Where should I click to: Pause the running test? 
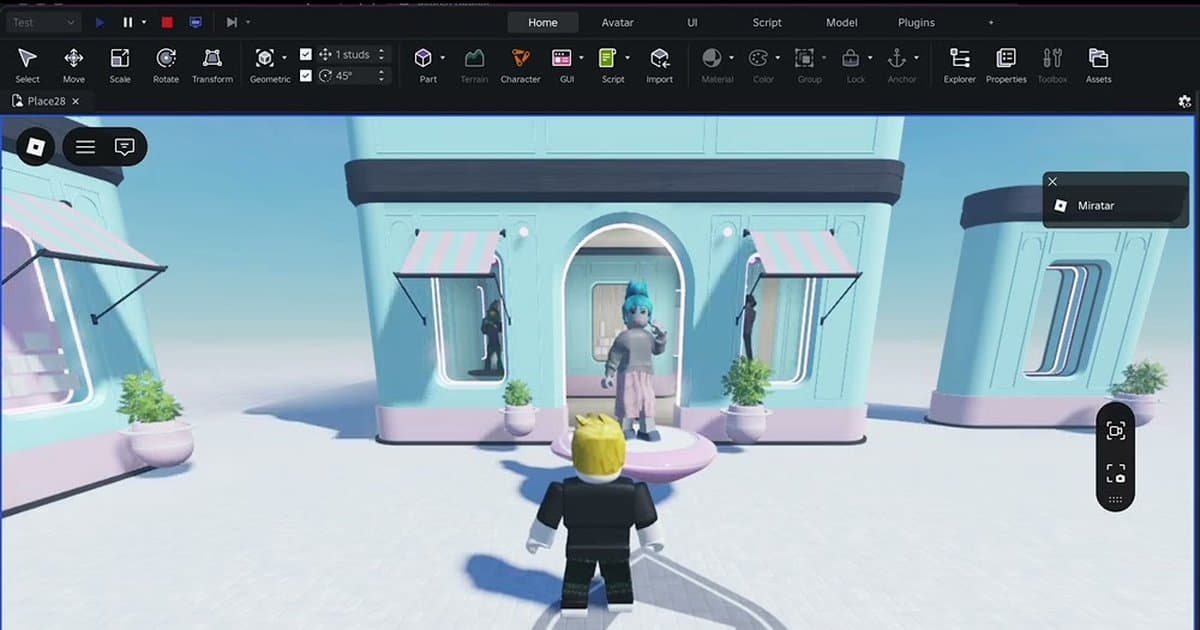(x=128, y=22)
